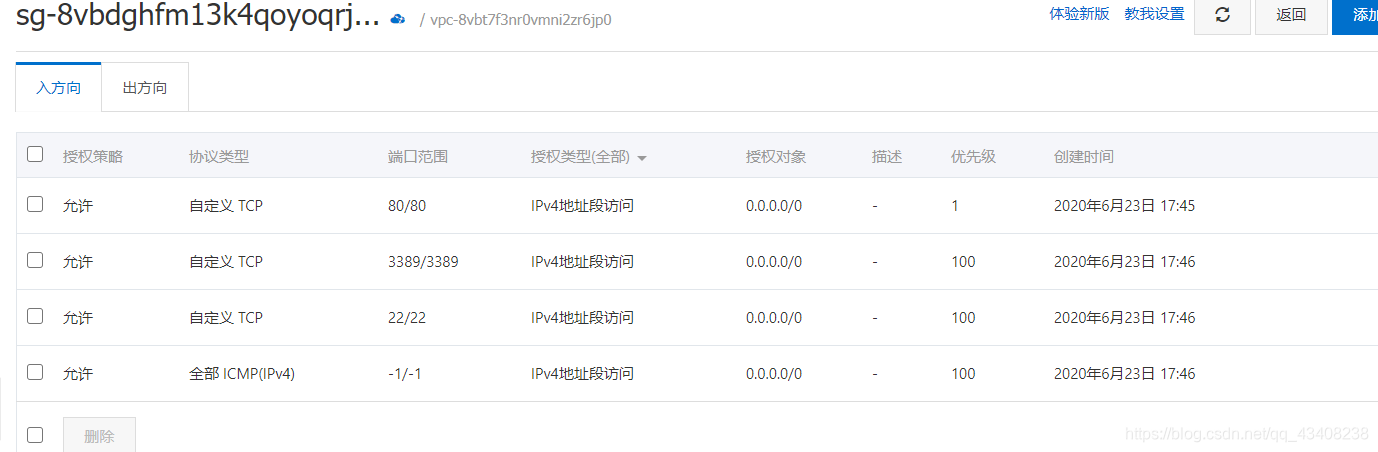The height and width of the screenshot is (452, 1378).
Task: Click the 创建时间 column header
Action: pyautogui.click(x=1084, y=157)
